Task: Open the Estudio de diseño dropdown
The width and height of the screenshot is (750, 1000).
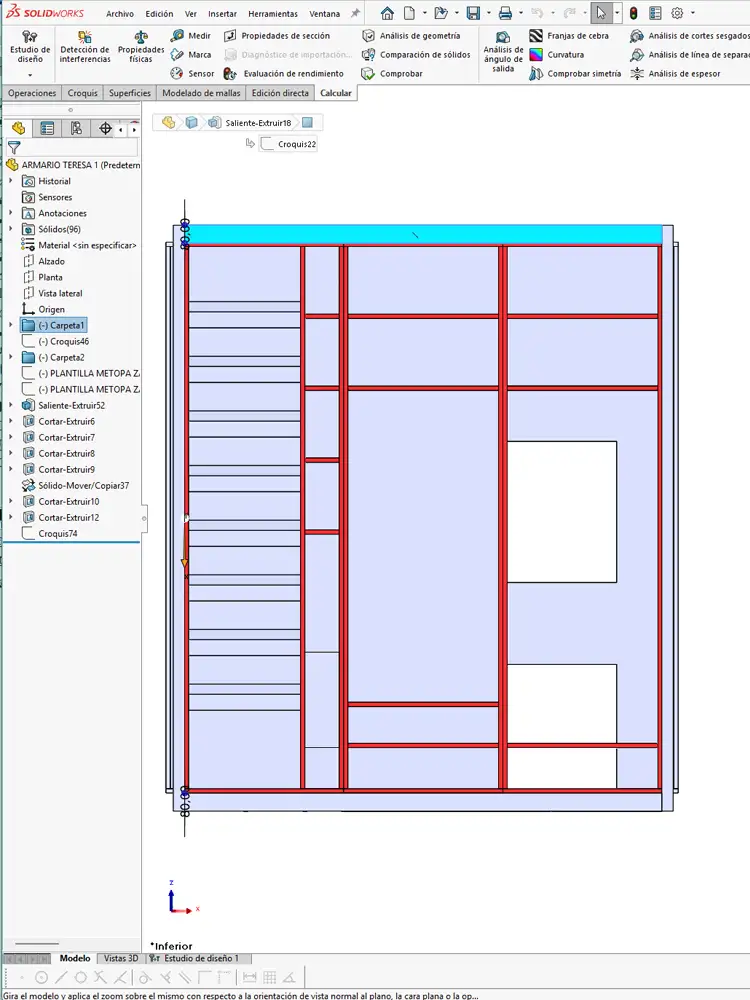Action: pos(30,75)
